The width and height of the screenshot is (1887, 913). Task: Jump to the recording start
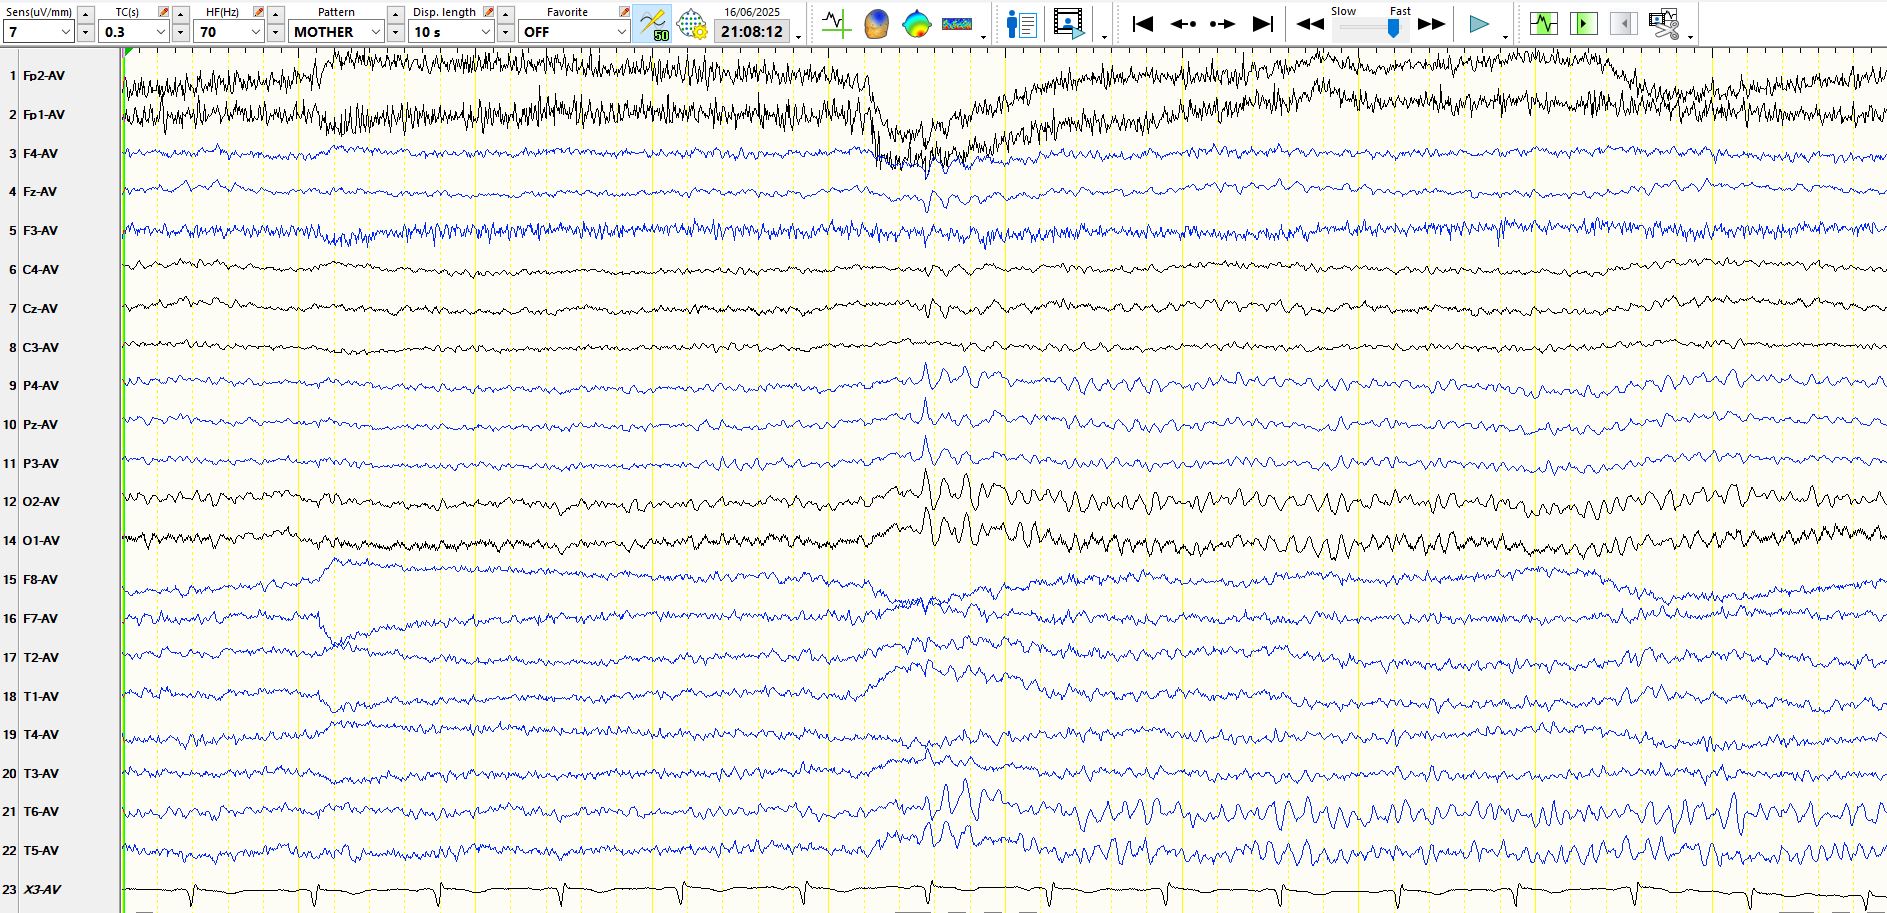(x=1142, y=24)
